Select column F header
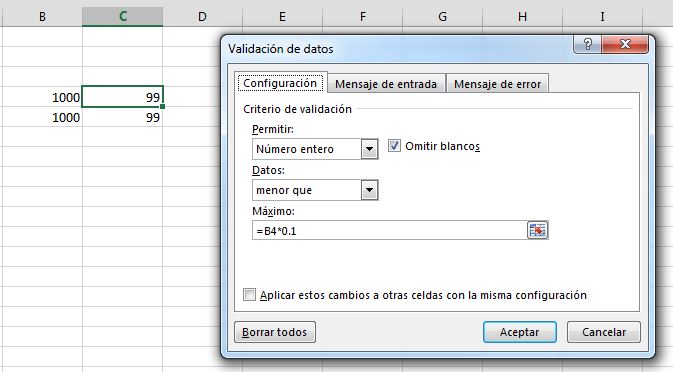Image resolution: width=673 pixels, height=372 pixels. pyautogui.click(x=362, y=17)
